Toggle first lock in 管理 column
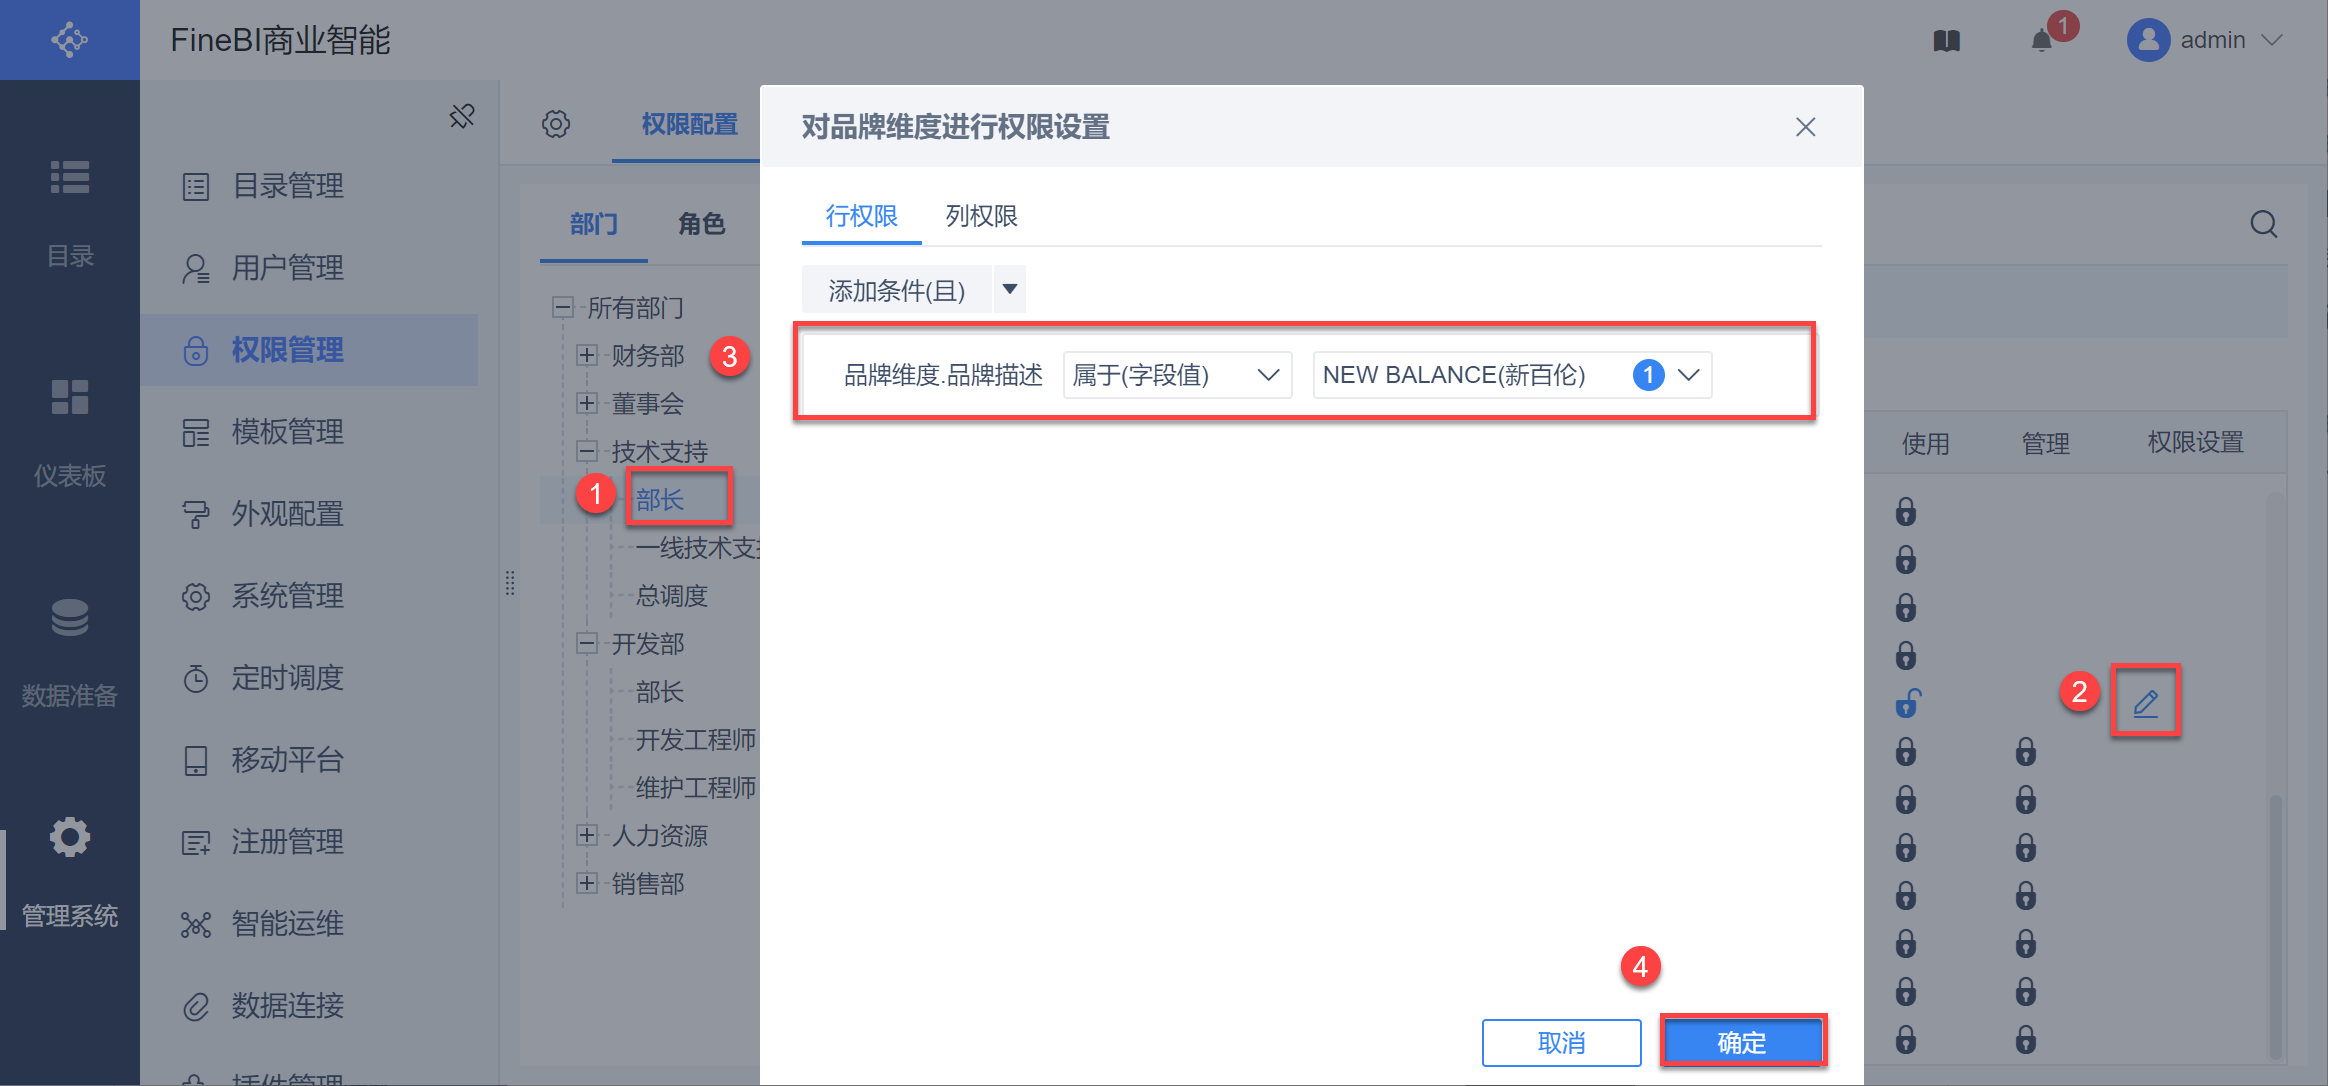 pos(2026,752)
